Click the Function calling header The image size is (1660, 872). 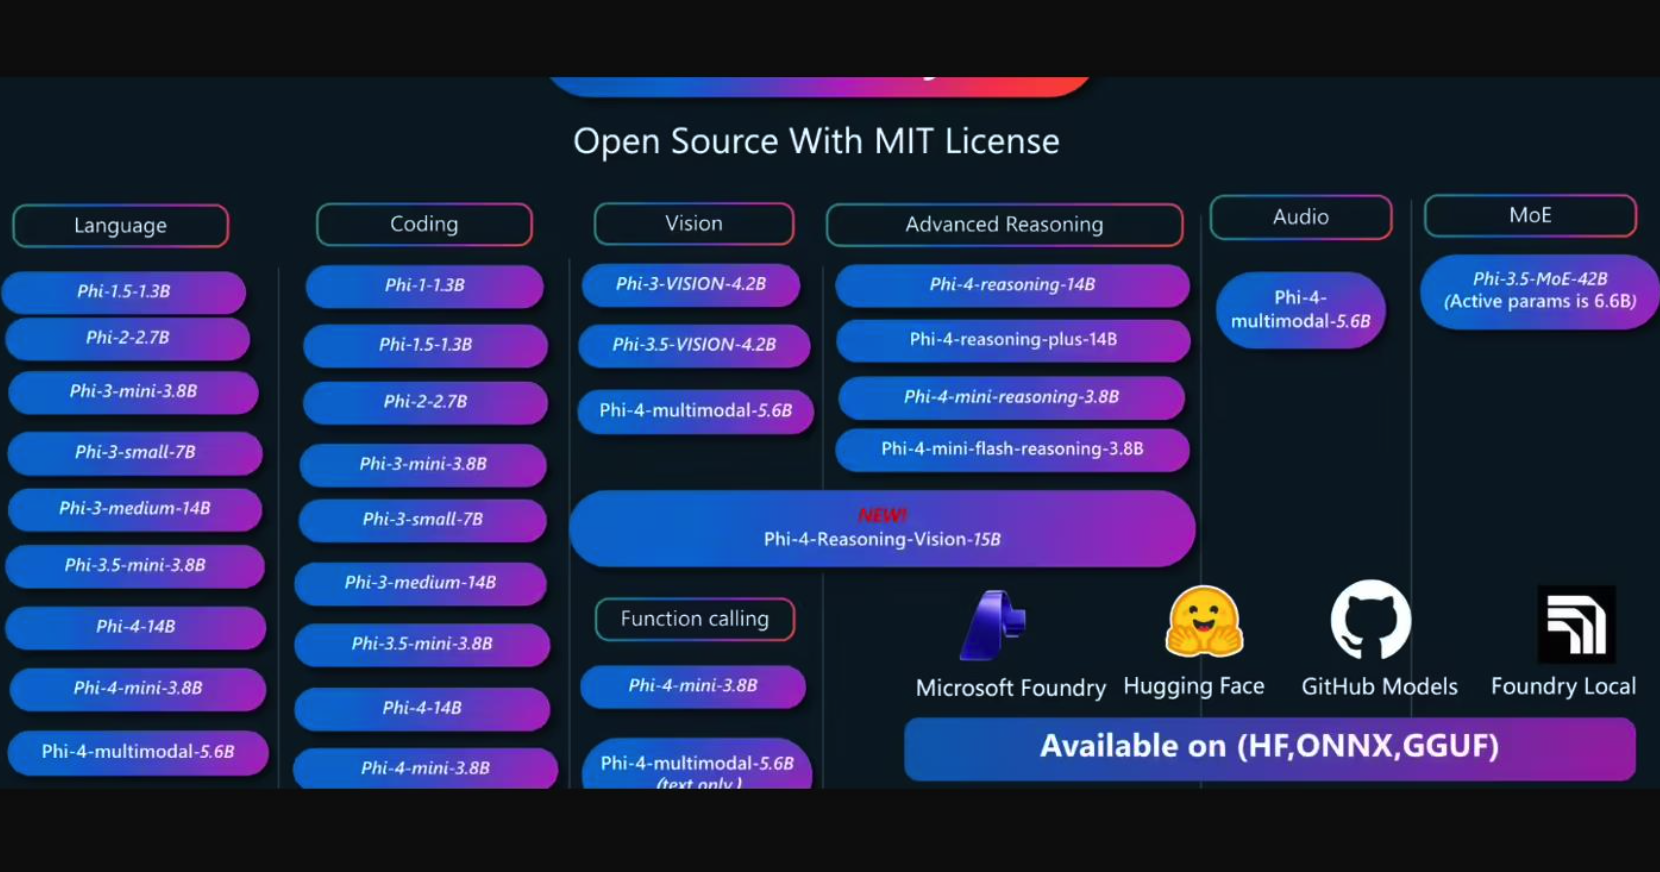point(695,619)
